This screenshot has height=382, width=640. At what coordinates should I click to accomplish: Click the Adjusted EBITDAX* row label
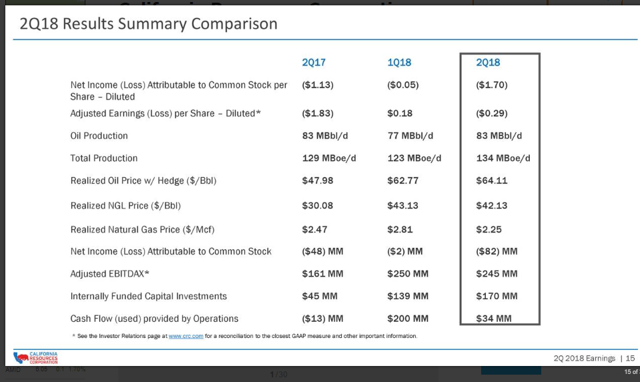click(x=109, y=274)
